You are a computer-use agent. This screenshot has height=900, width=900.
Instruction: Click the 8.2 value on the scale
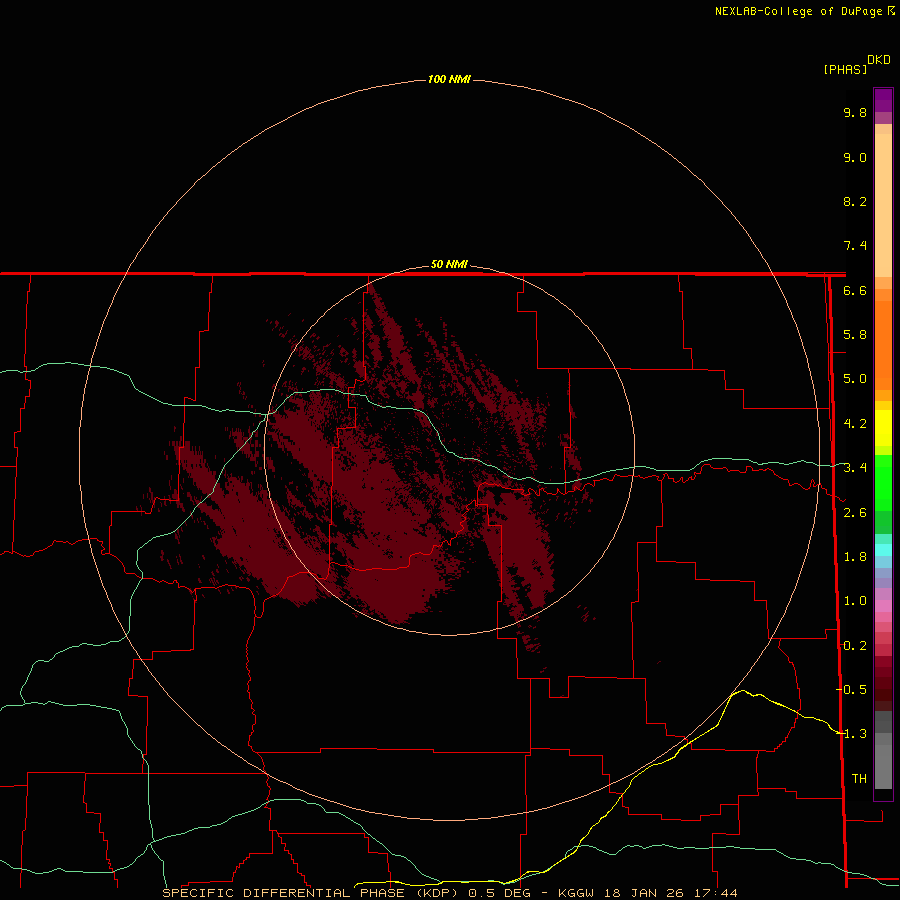pos(855,201)
